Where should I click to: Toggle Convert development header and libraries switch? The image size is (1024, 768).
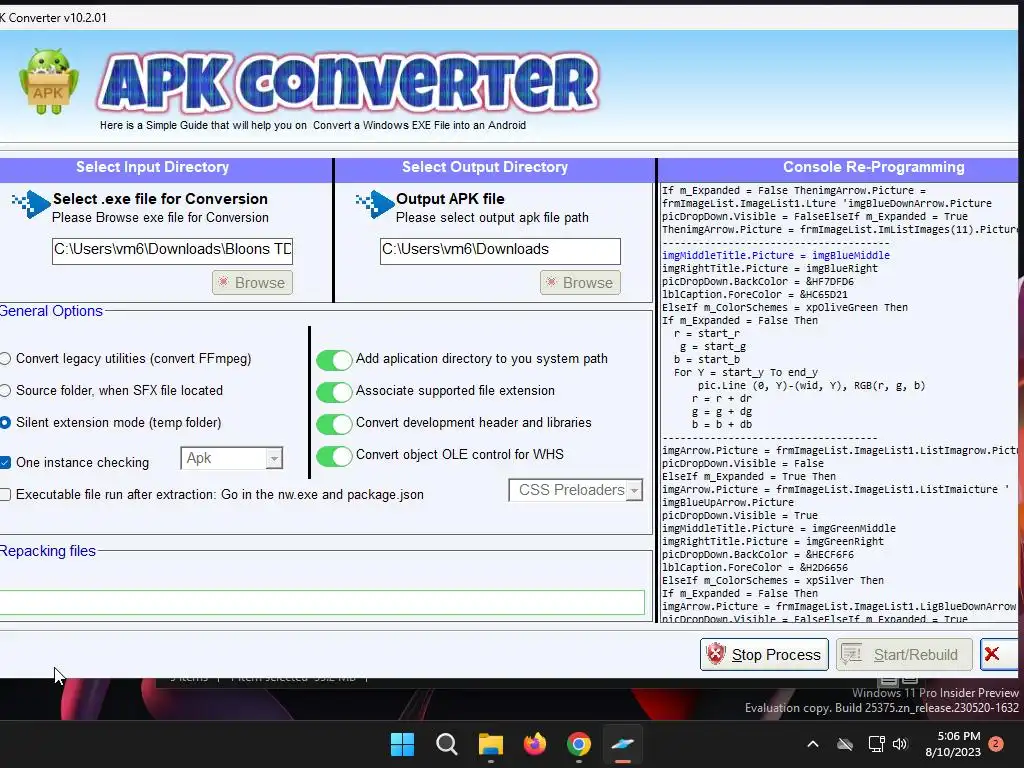(334, 423)
